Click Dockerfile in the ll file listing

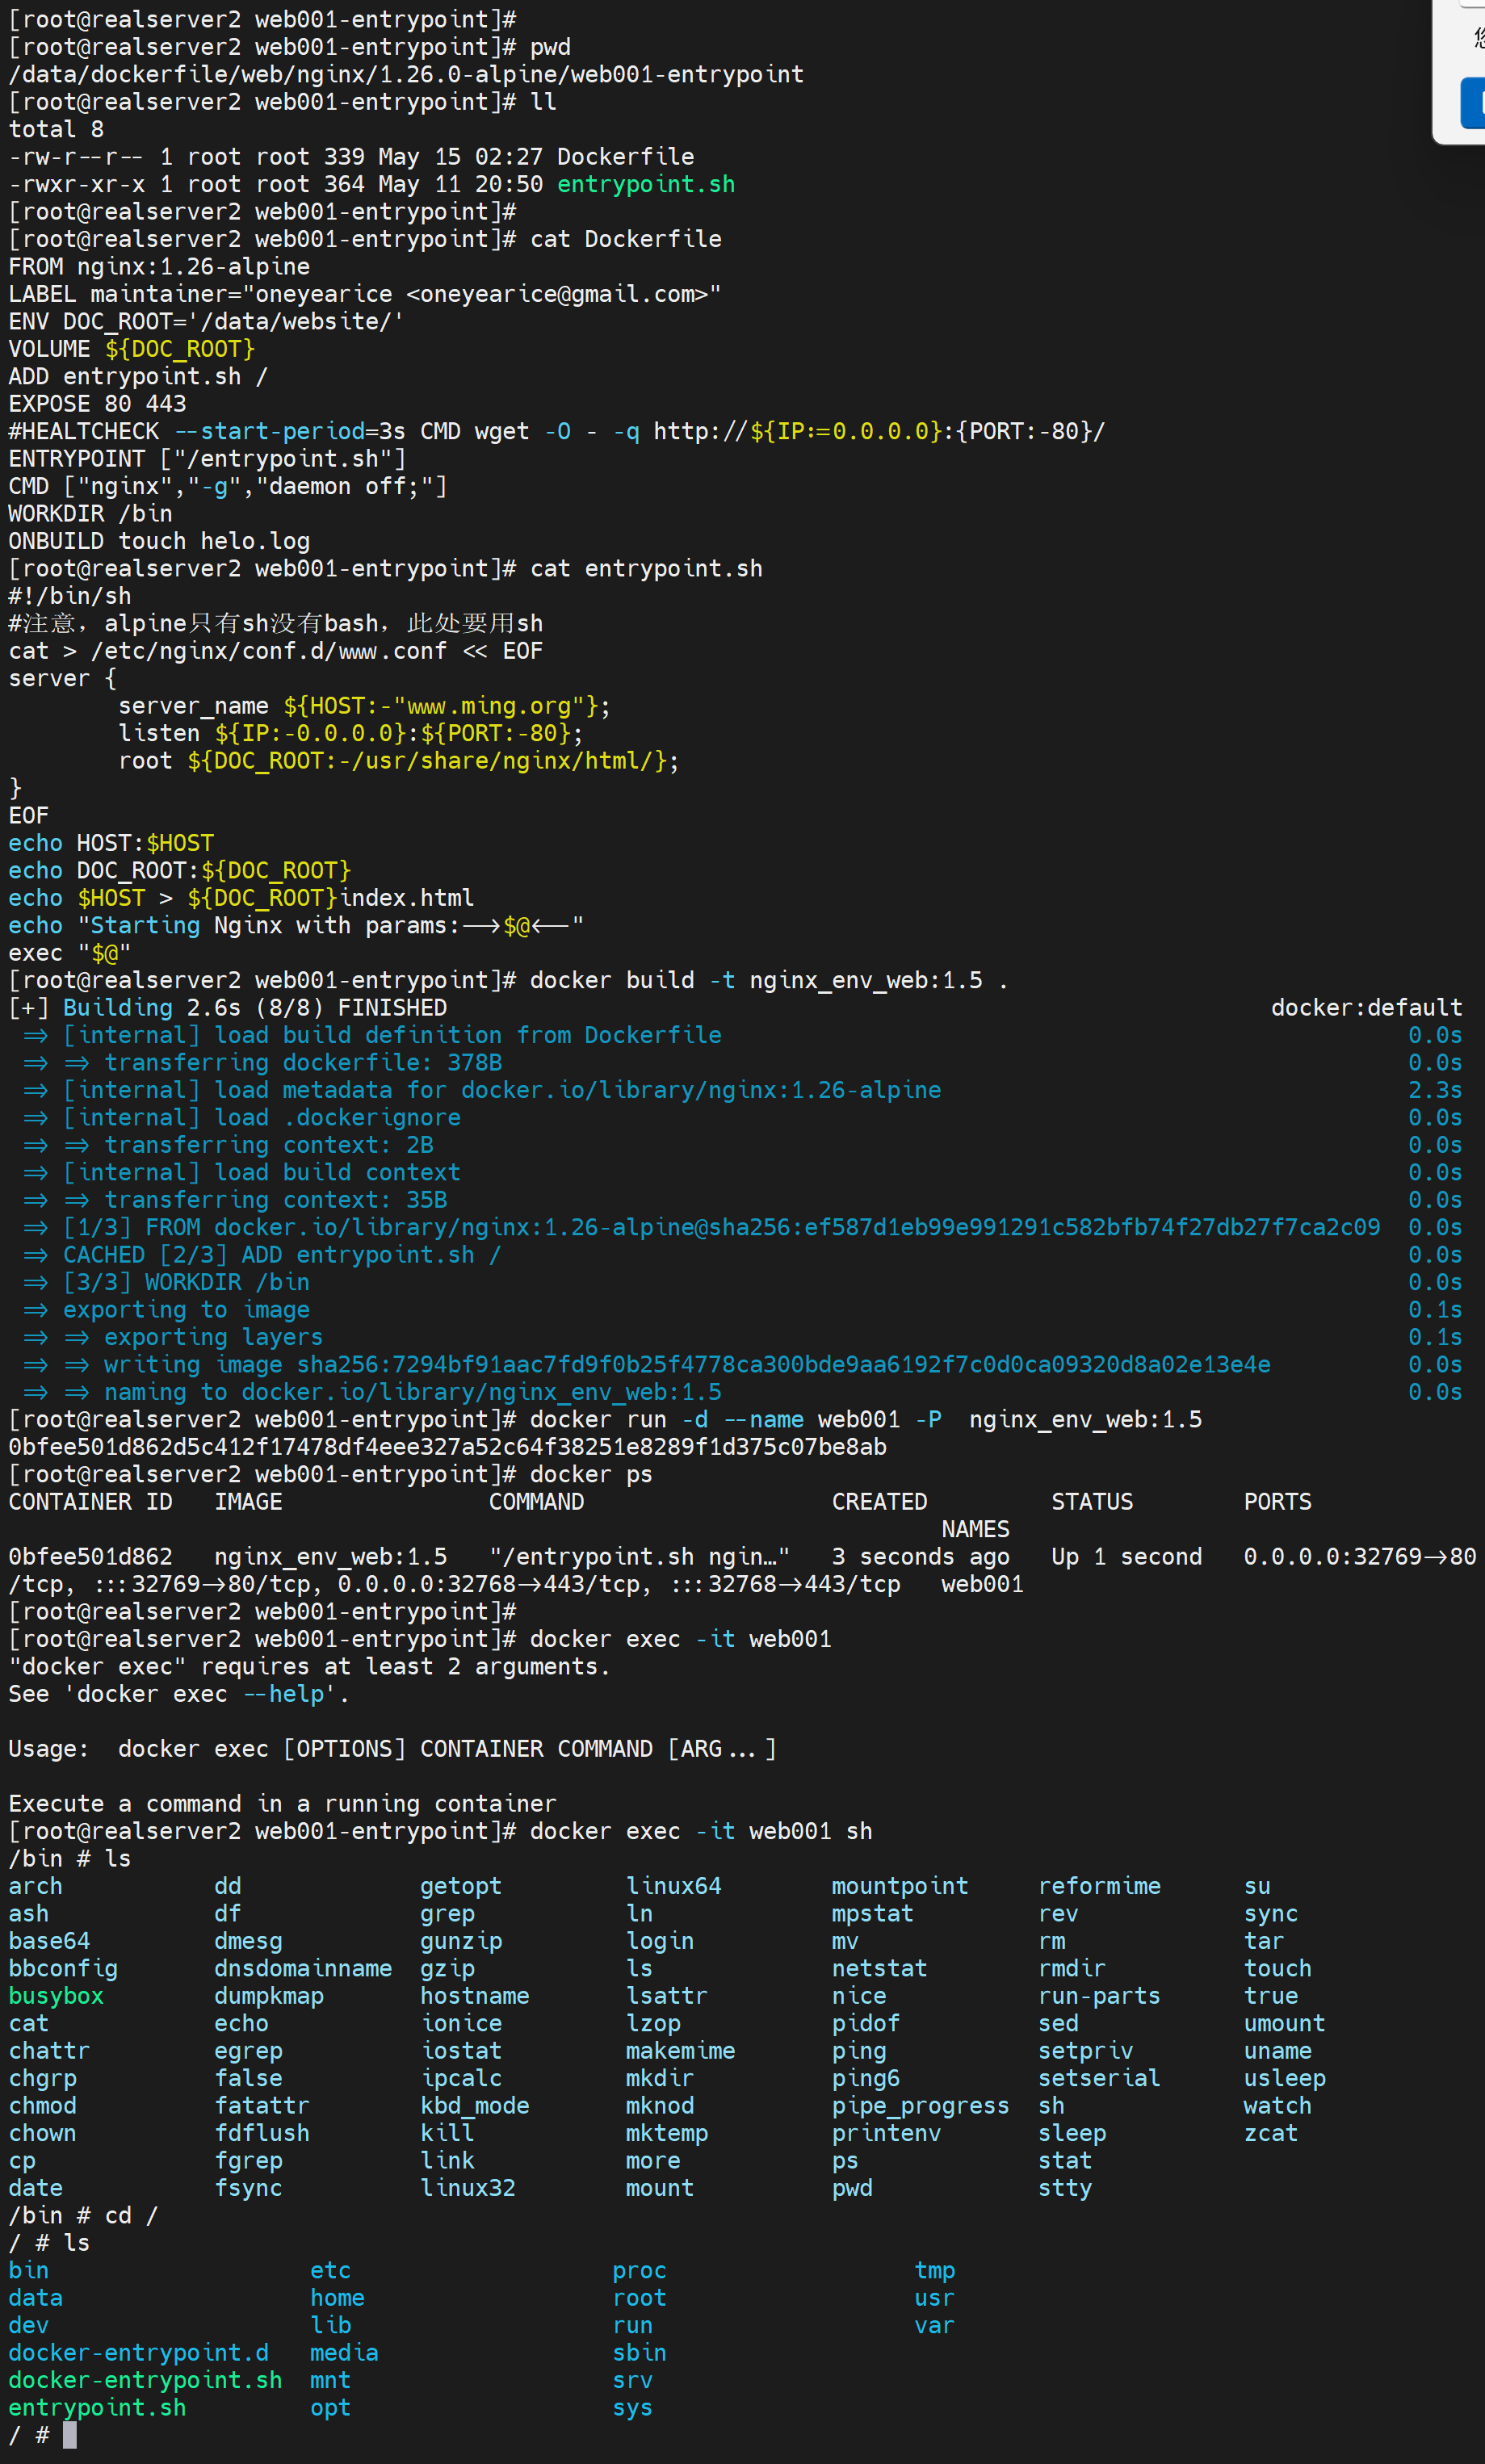[x=625, y=157]
